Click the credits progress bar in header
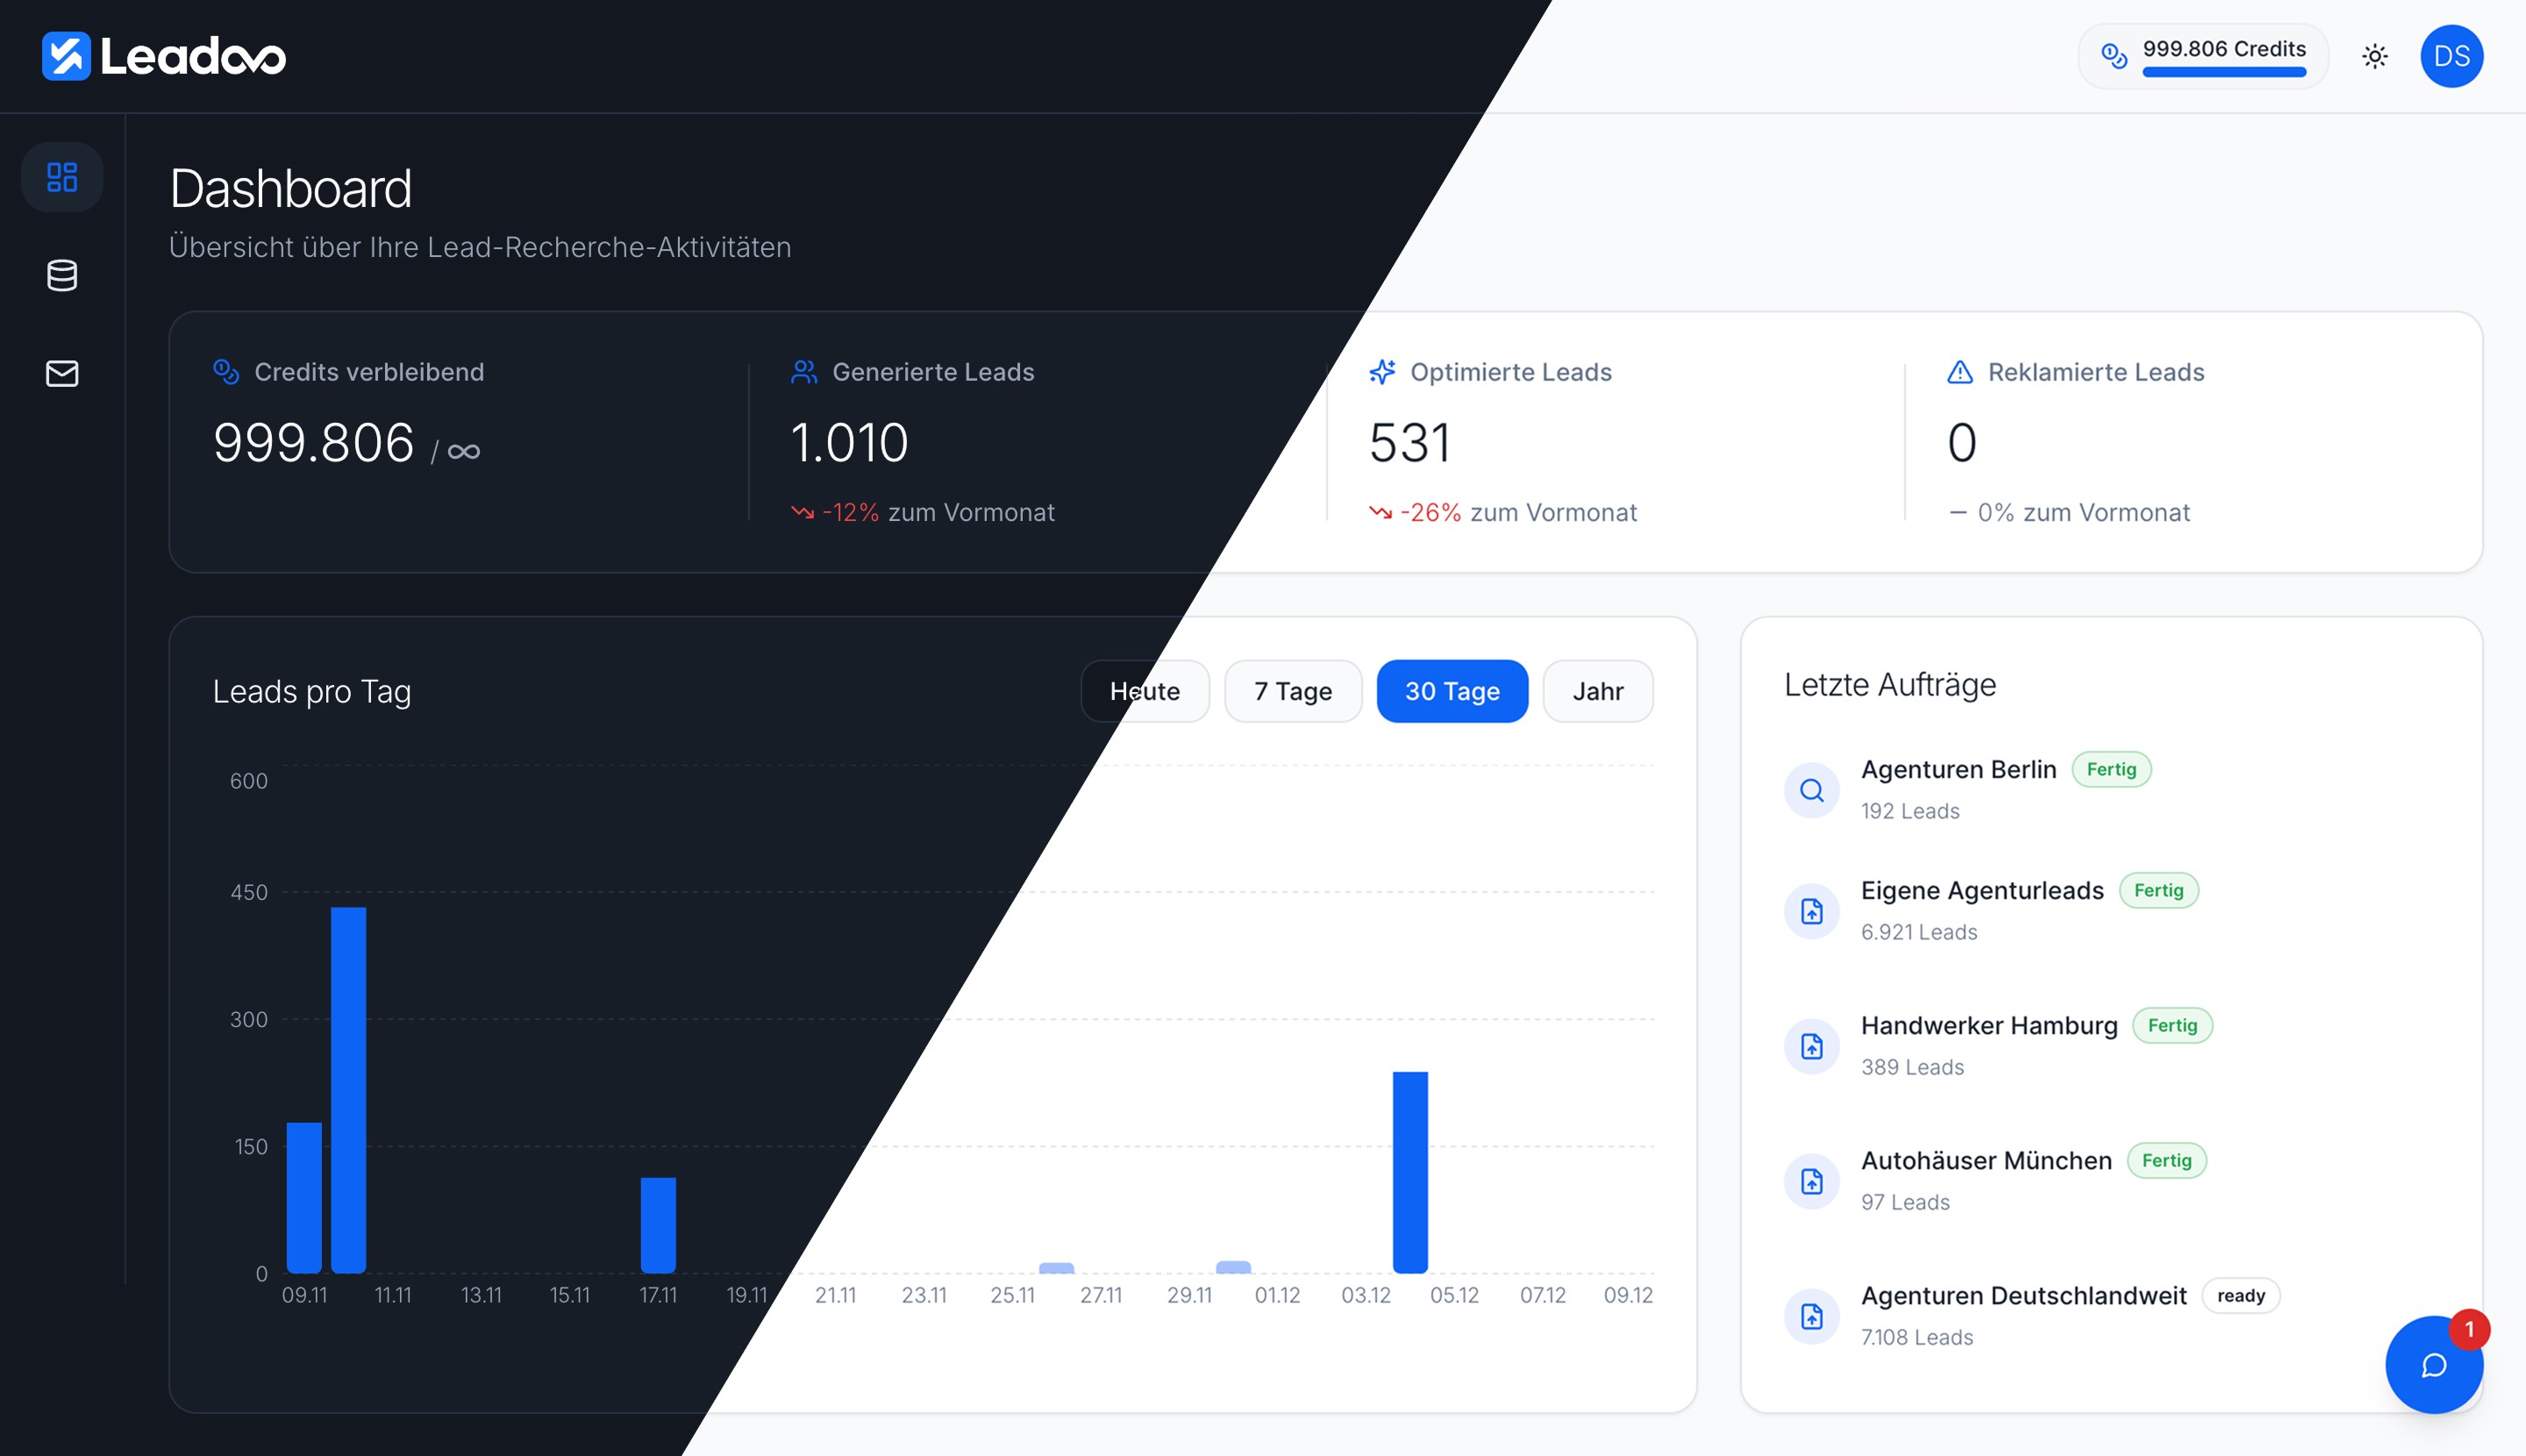Screen dimensions: 2526x1456 2223,73
